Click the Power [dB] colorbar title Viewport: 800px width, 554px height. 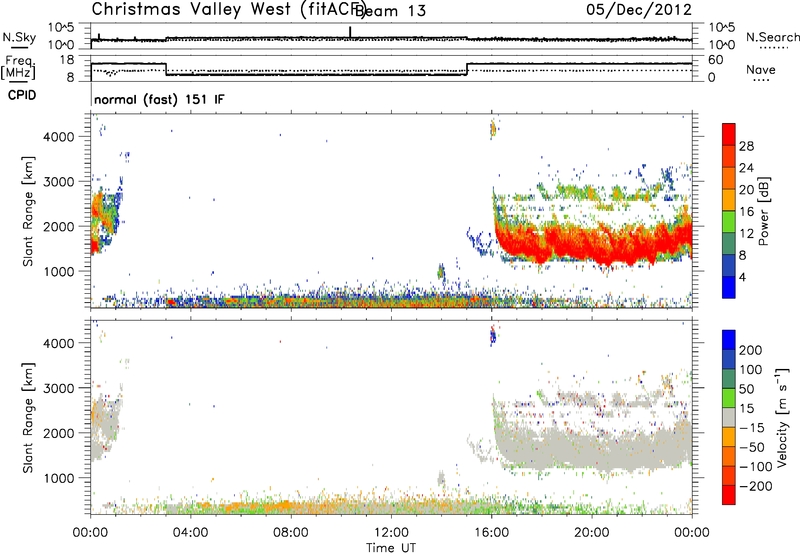click(764, 211)
